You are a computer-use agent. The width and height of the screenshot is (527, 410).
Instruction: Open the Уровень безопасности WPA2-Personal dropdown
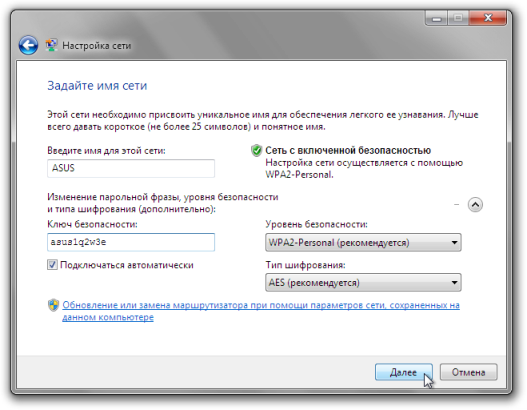point(363,243)
